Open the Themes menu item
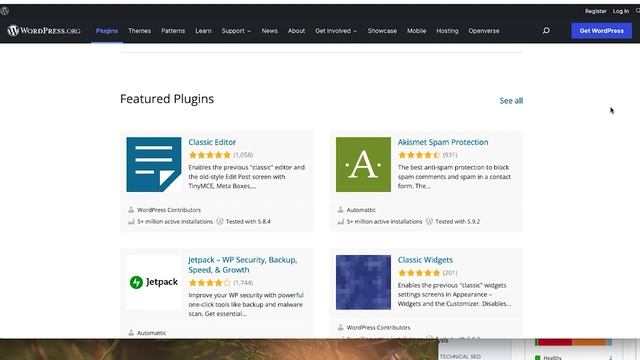This screenshot has height=360, width=640. tap(140, 31)
